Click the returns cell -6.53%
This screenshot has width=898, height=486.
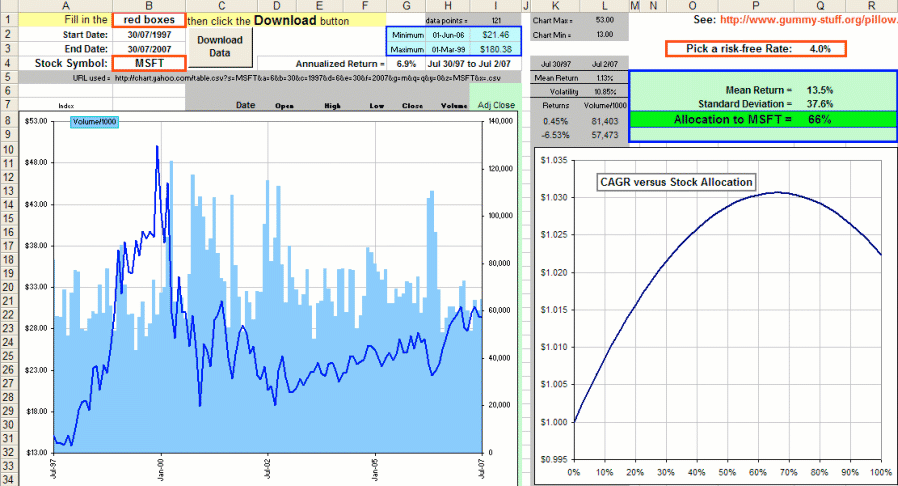click(556, 135)
